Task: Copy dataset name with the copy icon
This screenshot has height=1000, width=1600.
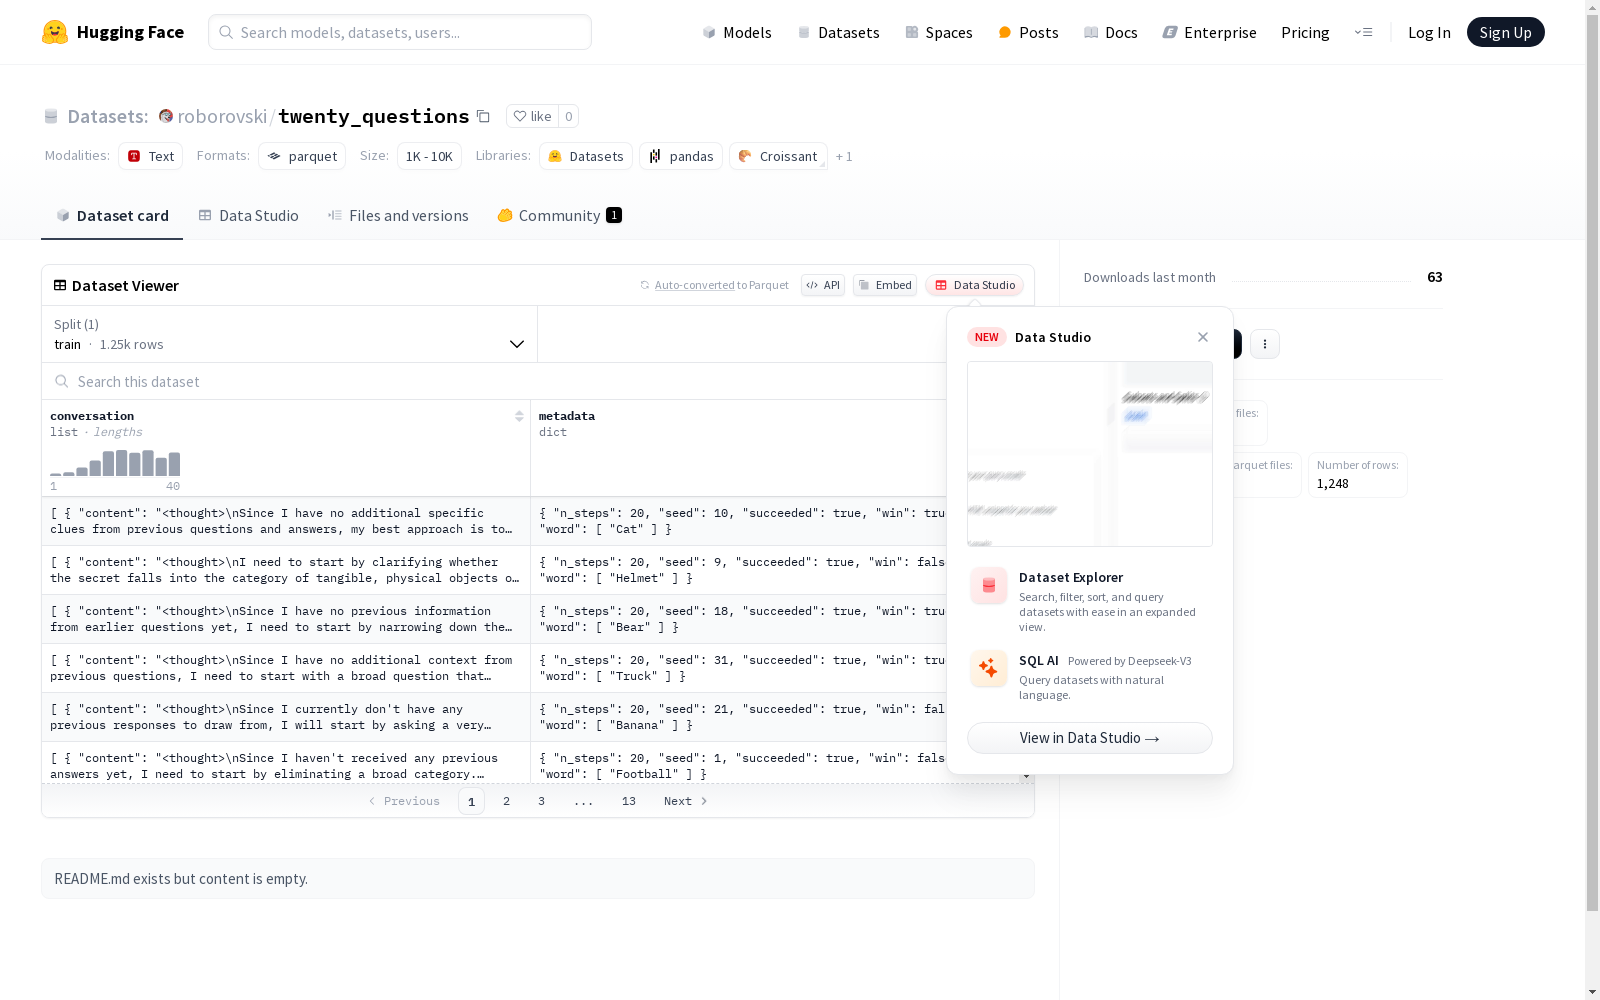Action: tap(483, 116)
